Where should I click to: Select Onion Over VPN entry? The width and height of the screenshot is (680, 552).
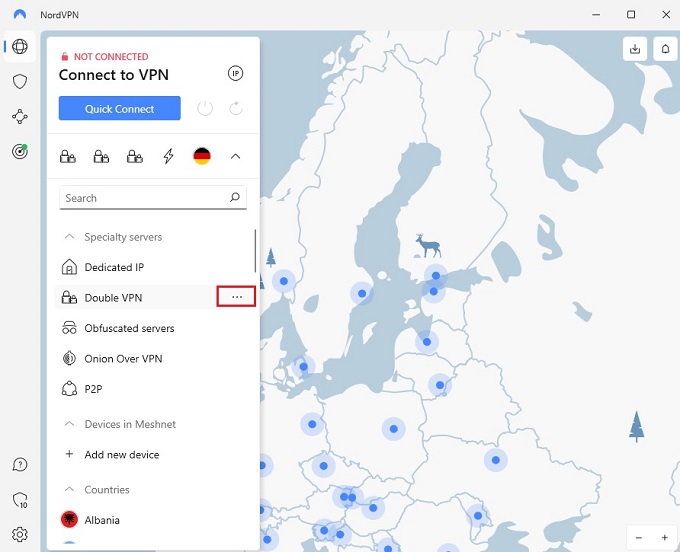click(x=154, y=358)
